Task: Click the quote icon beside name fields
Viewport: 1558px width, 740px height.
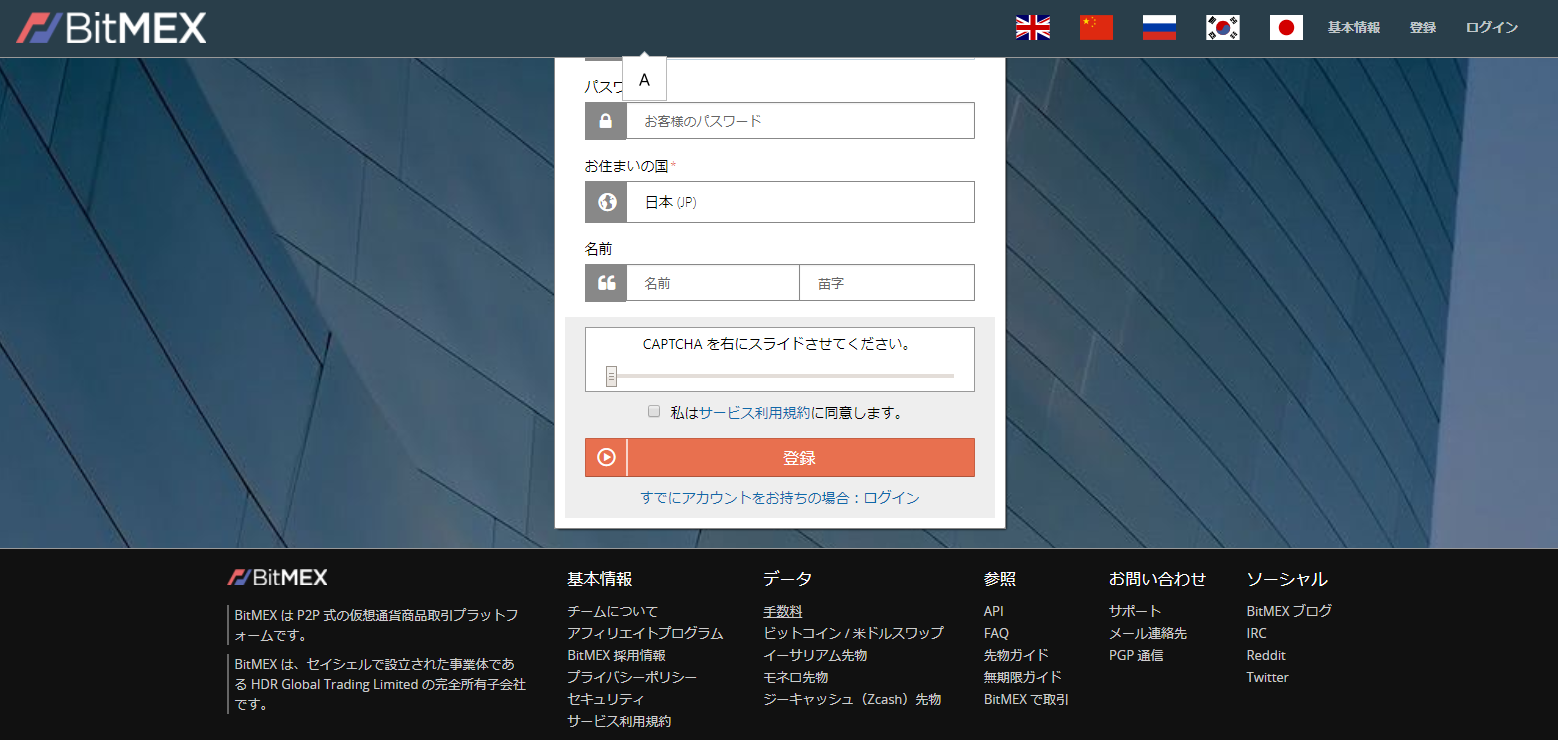Action: click(606, 283)
